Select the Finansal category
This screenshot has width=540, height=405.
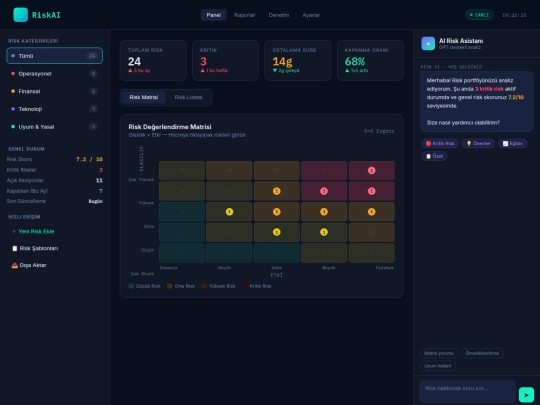[54, 91]
